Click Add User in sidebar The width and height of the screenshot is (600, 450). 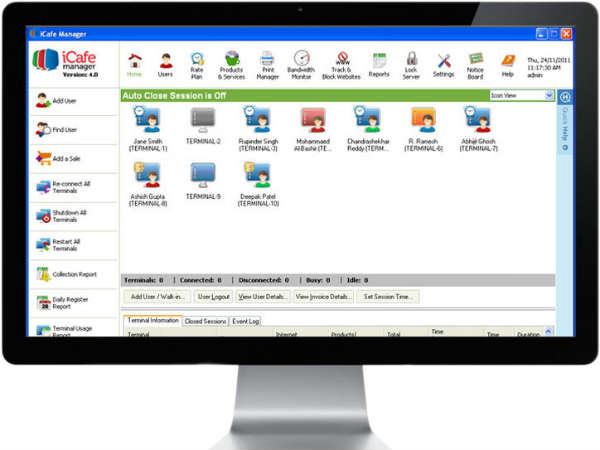click(74, 101)
